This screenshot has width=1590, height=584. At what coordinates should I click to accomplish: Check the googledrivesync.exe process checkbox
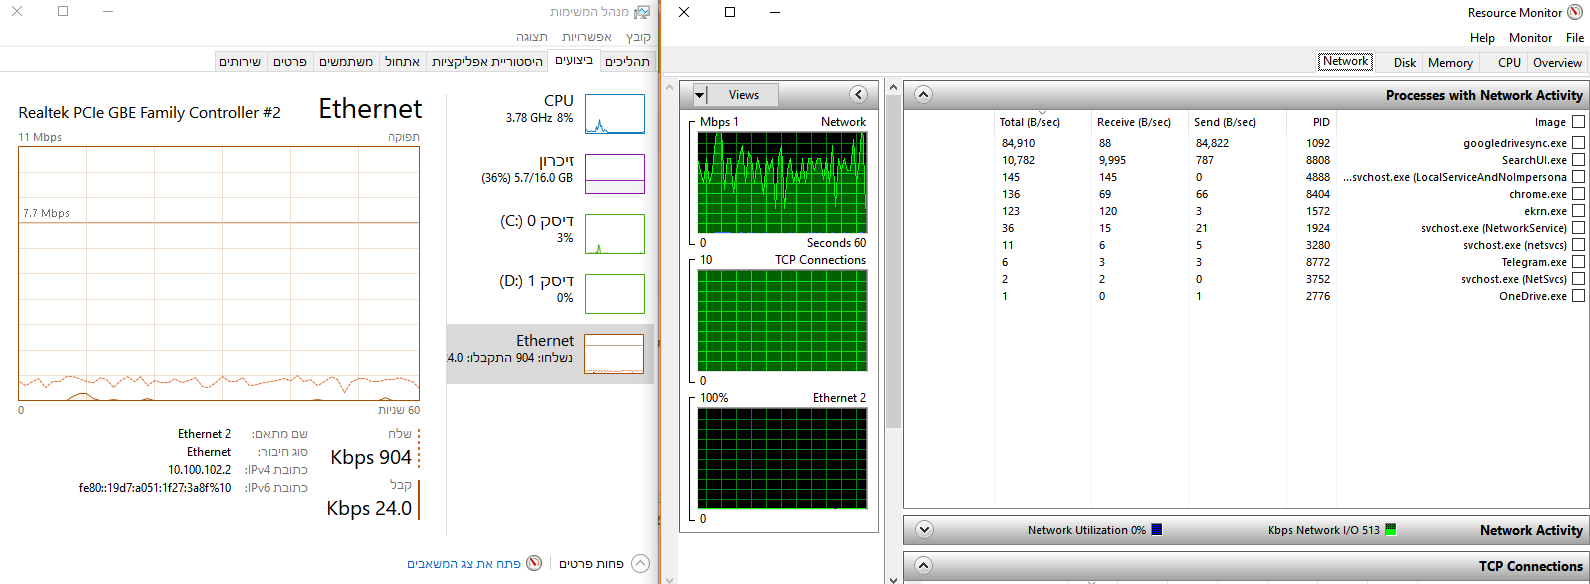pyautogui.click(x=1578, y=143)
